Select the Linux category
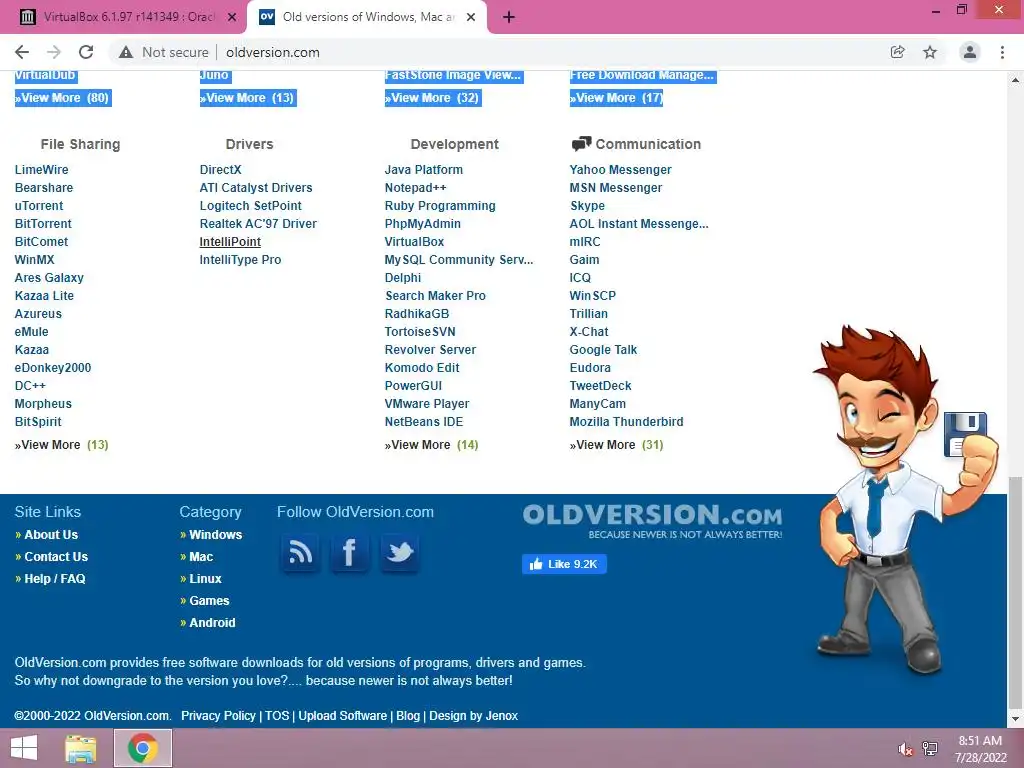 [x=205, y=579]
